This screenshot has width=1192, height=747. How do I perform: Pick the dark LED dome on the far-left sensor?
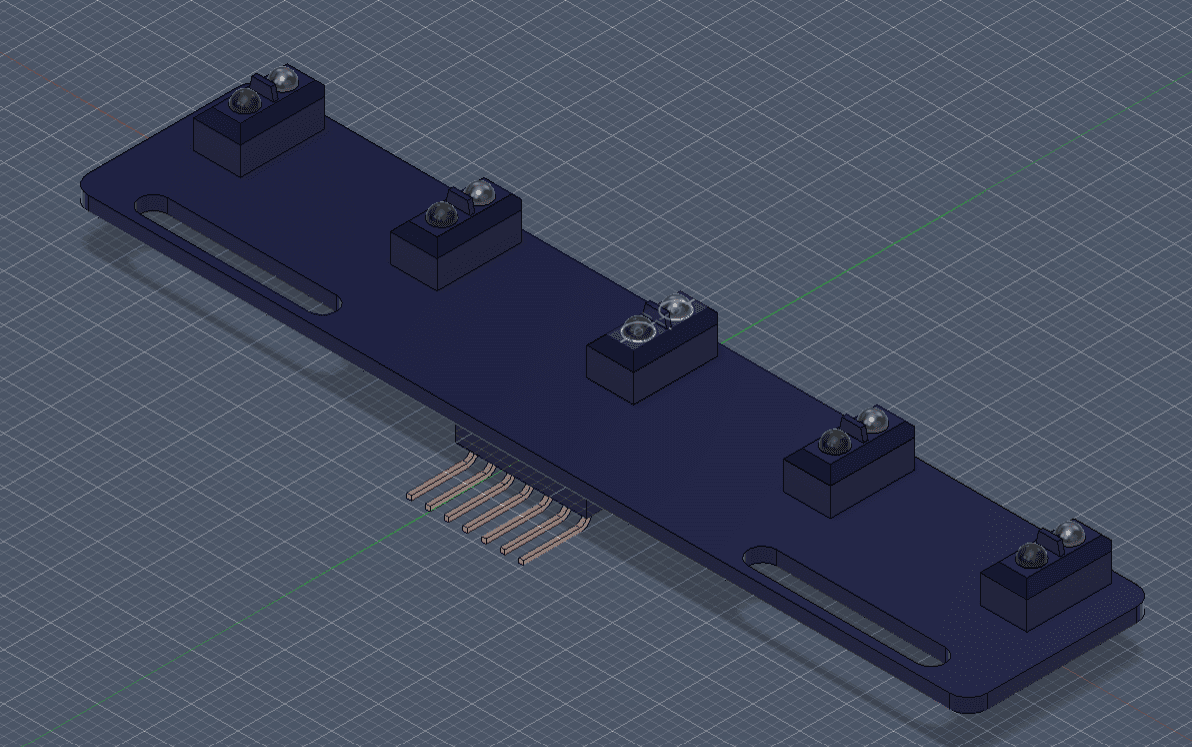tap(245, 100)
